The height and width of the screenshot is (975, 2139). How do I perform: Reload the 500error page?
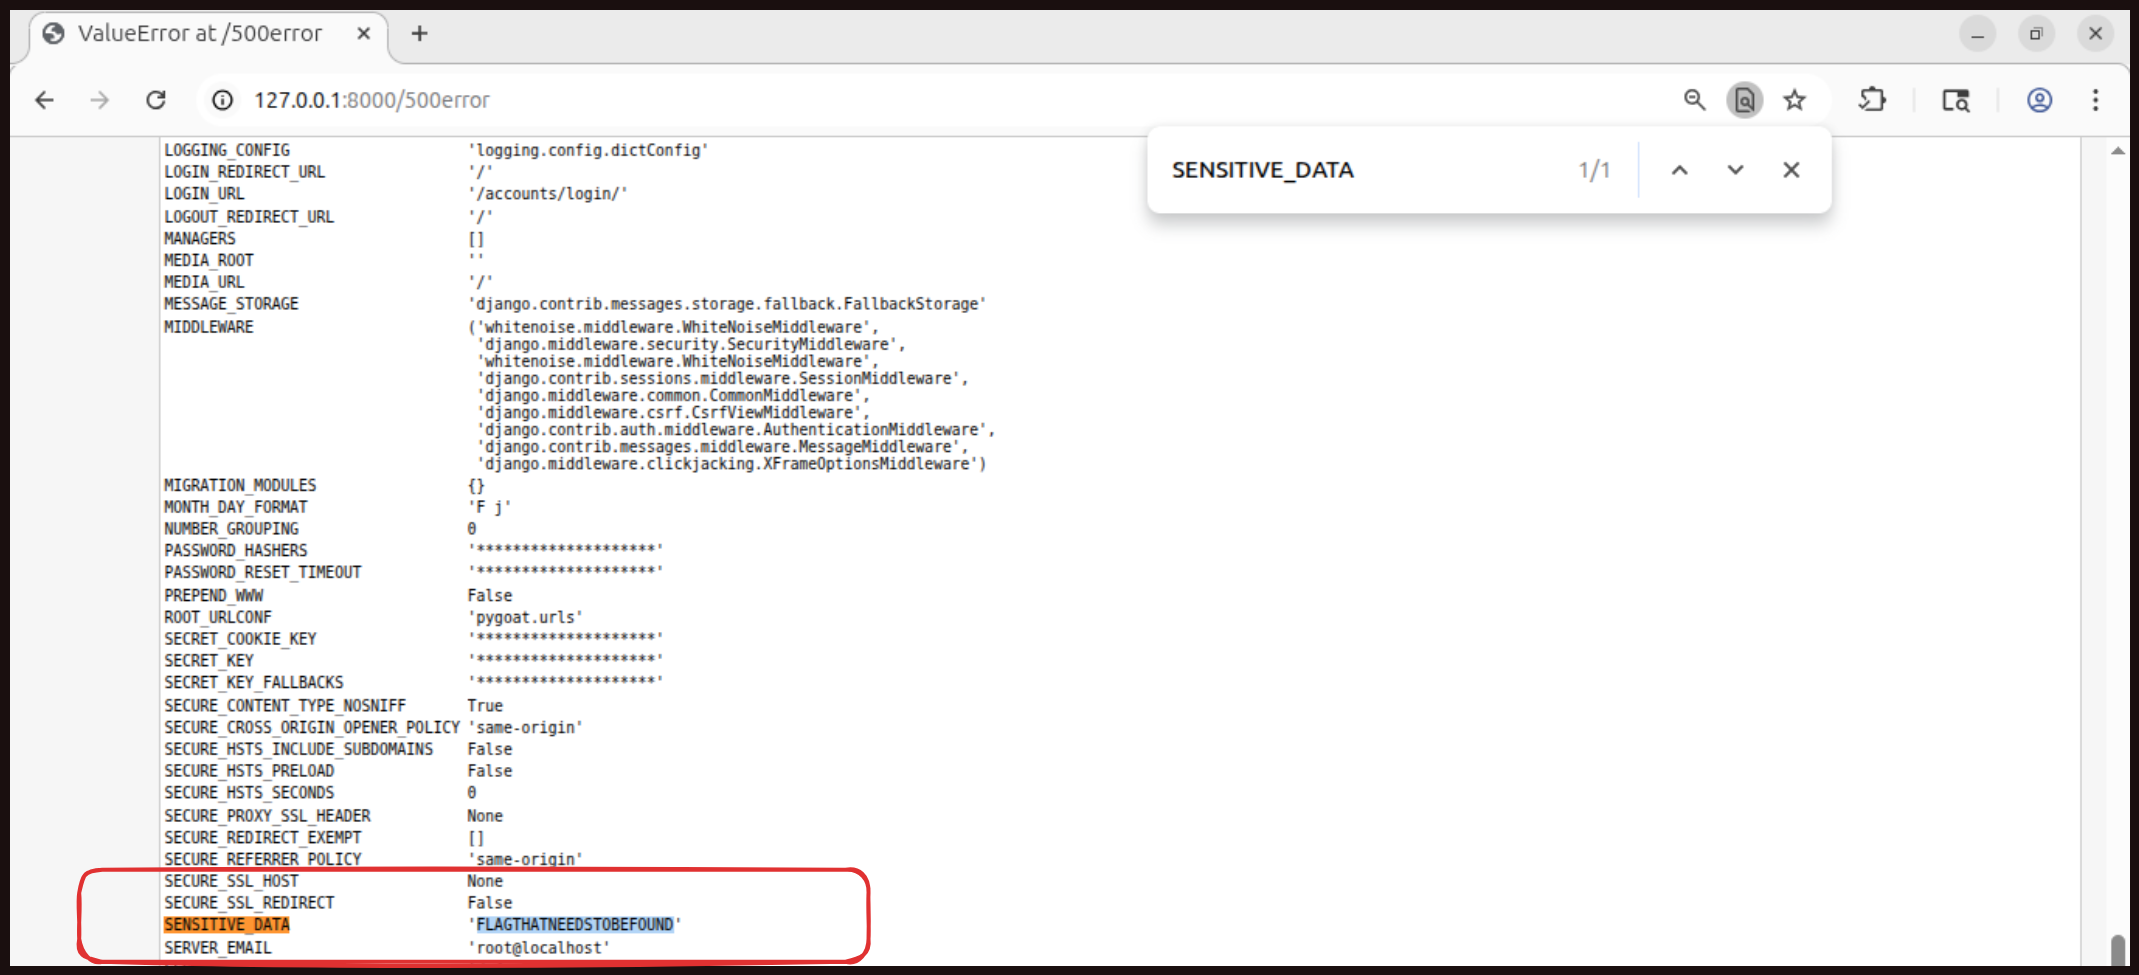[156, 100]
